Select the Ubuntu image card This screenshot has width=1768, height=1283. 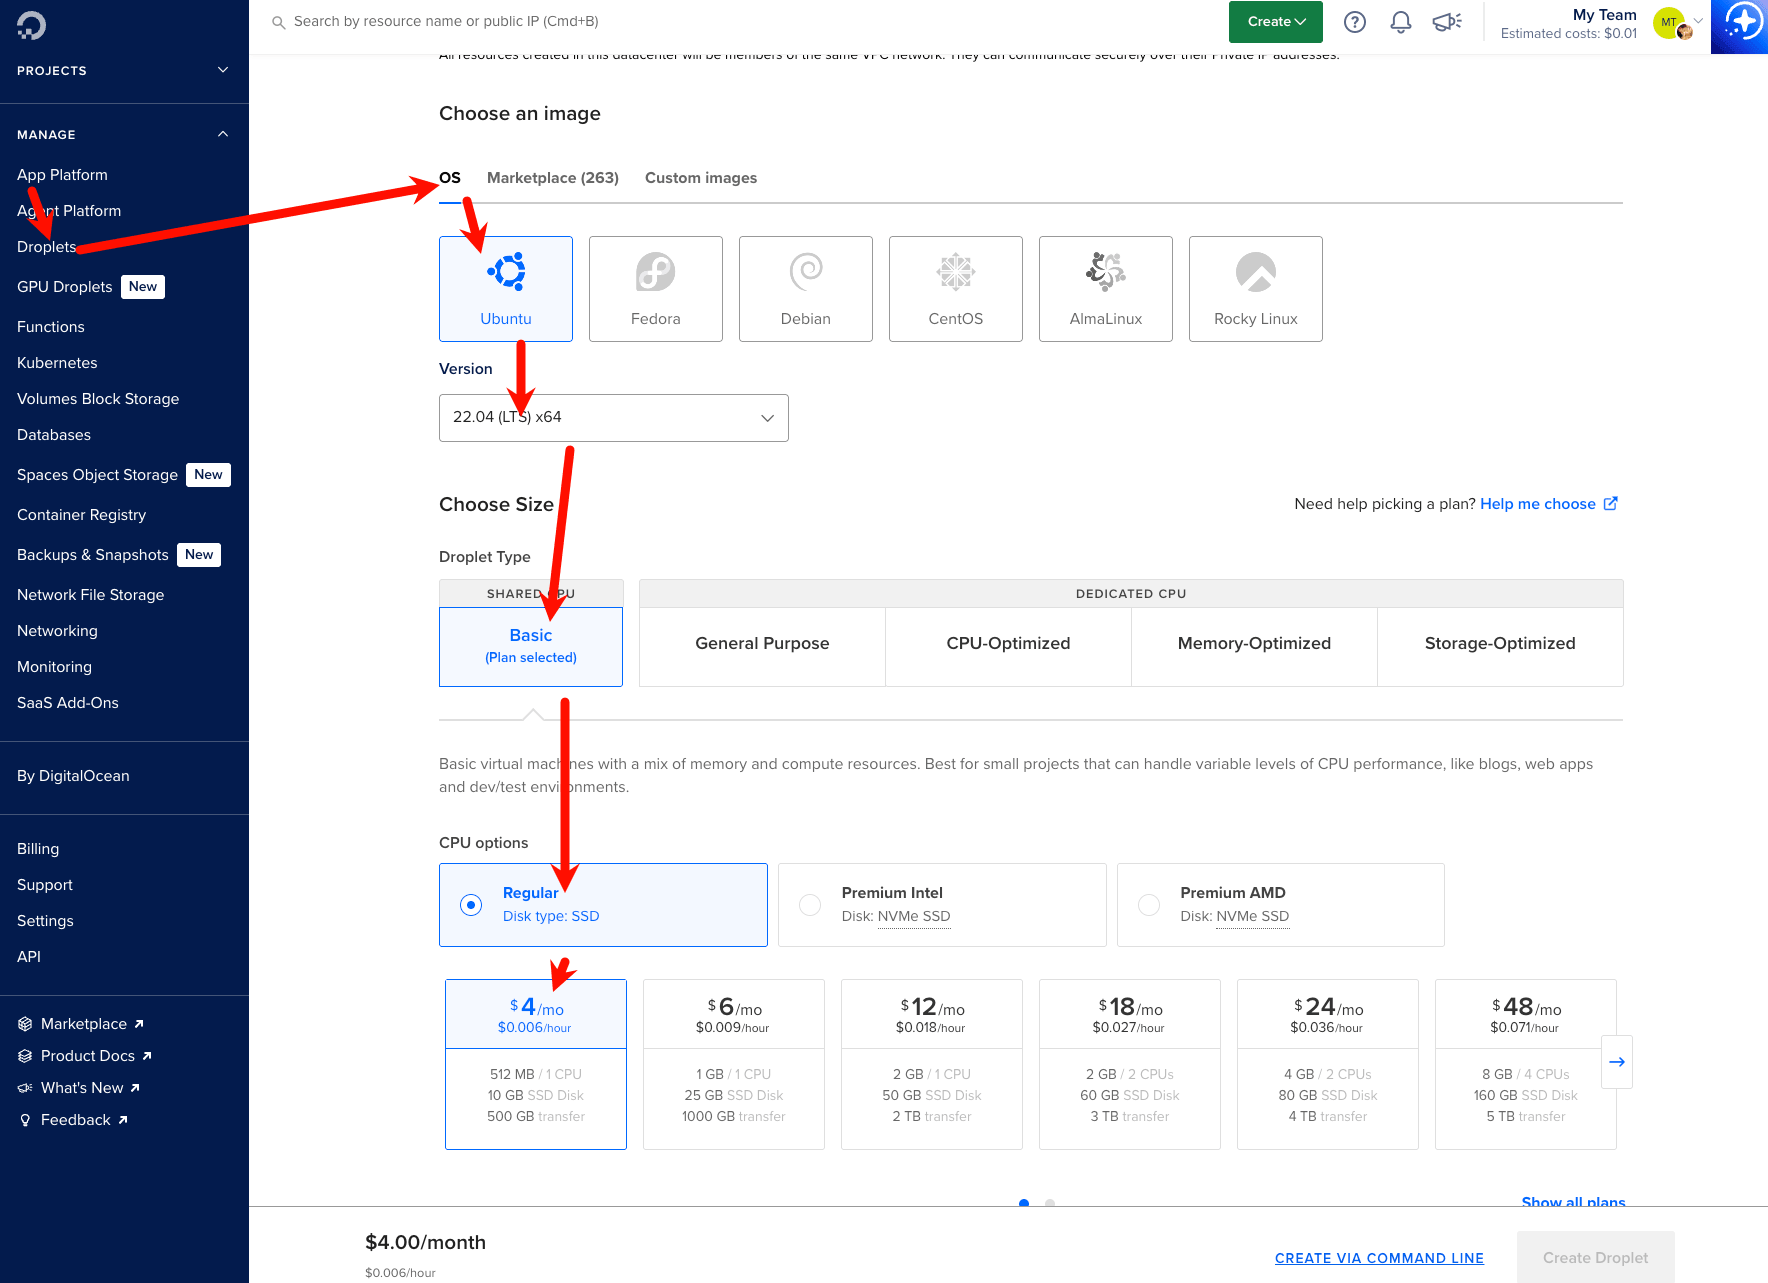coord(506,289)
